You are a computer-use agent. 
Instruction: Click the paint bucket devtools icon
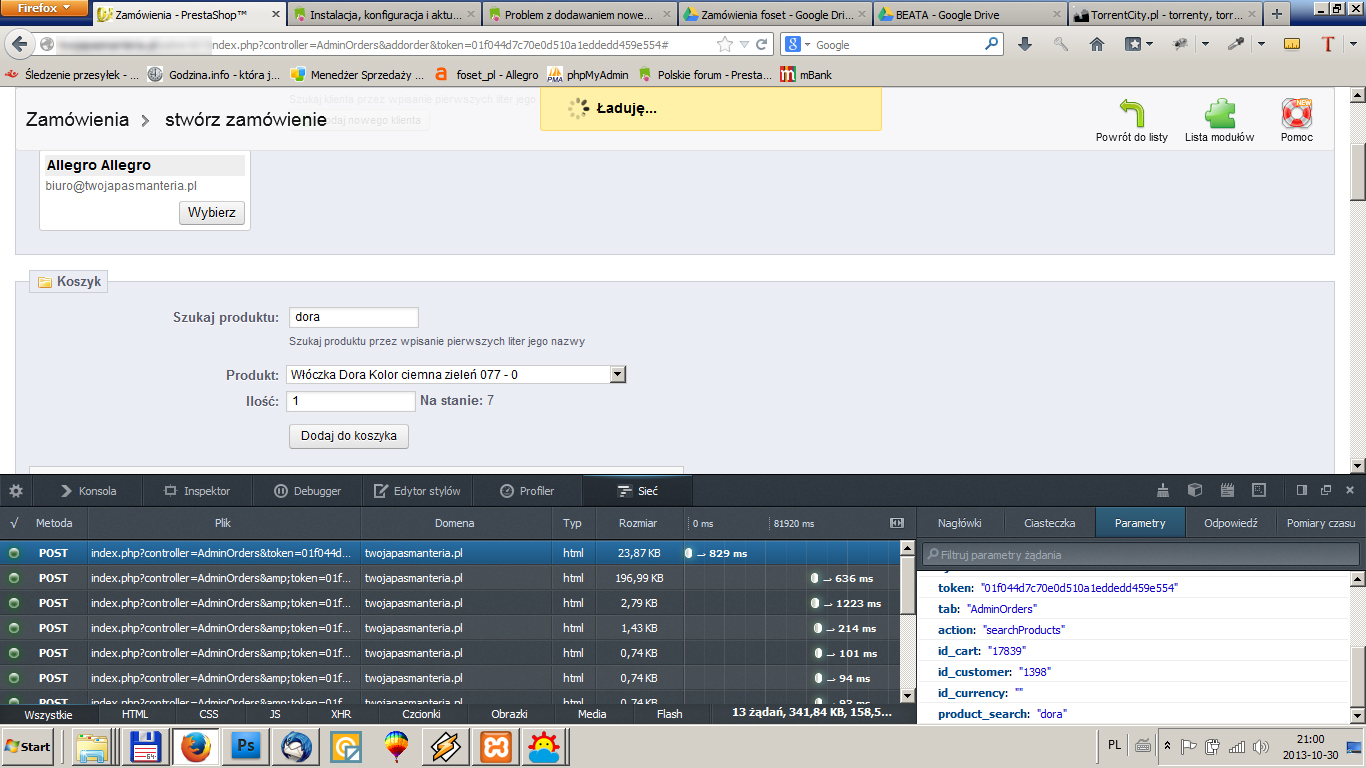pos(1163,490)
